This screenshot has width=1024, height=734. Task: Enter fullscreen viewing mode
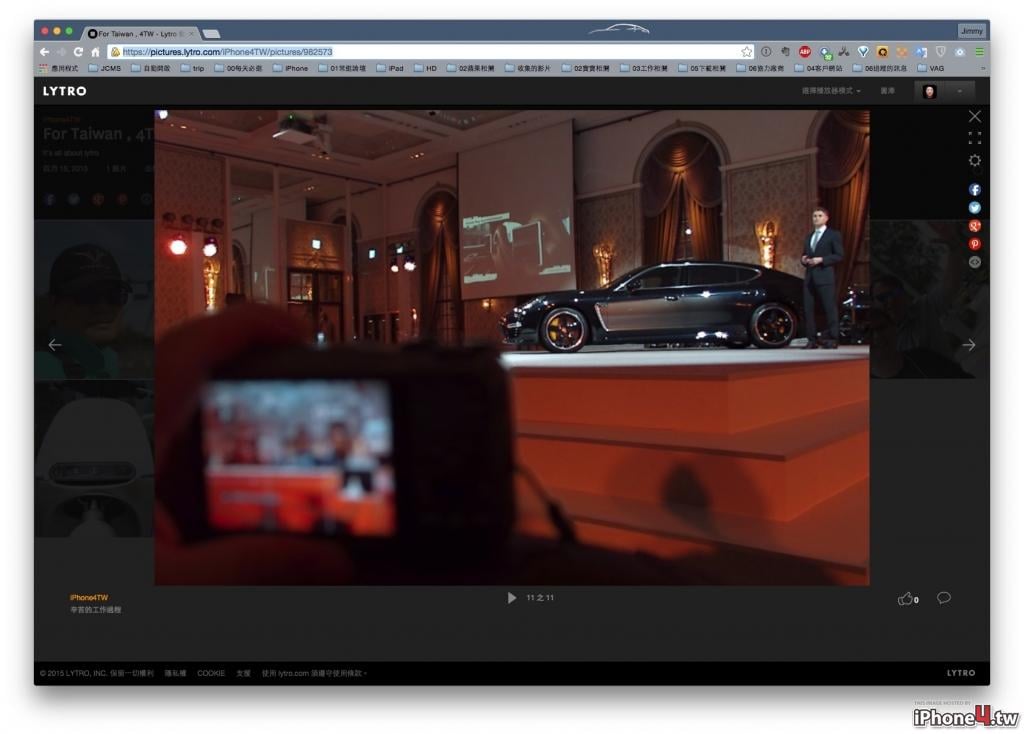974,138
